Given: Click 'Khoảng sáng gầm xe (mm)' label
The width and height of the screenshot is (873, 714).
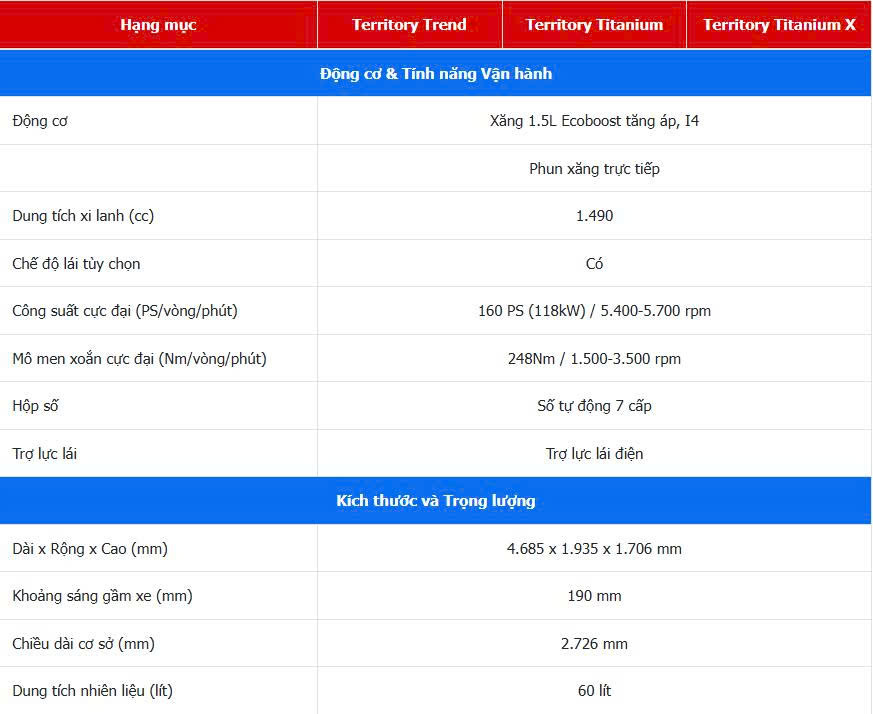Looking at the screenshot, I should tap(102, 596).
